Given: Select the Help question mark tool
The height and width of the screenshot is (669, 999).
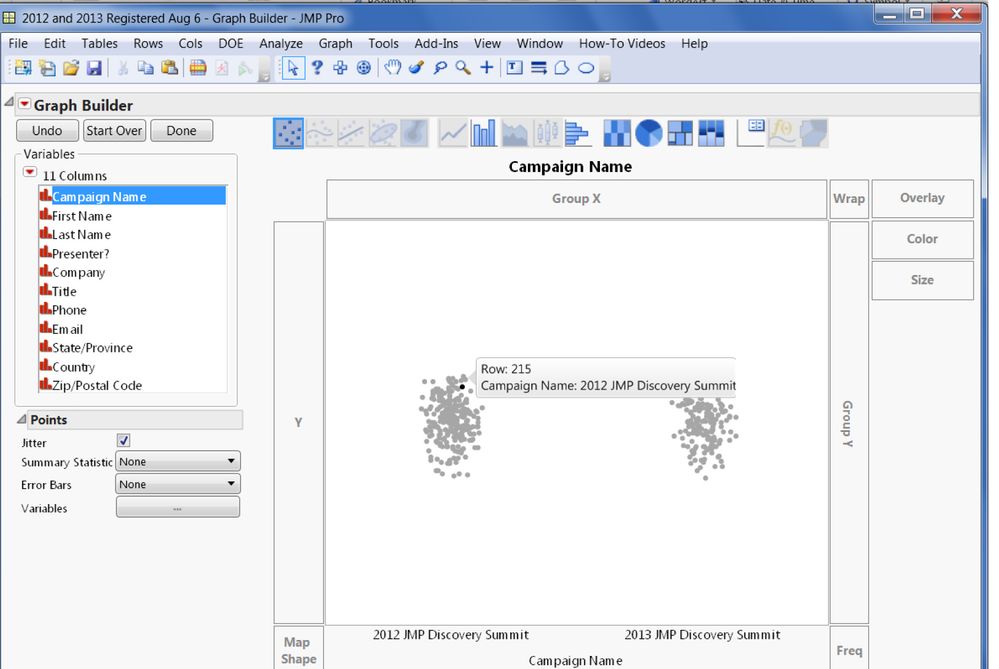Looking at the screenshot, I should coord(317,68).
